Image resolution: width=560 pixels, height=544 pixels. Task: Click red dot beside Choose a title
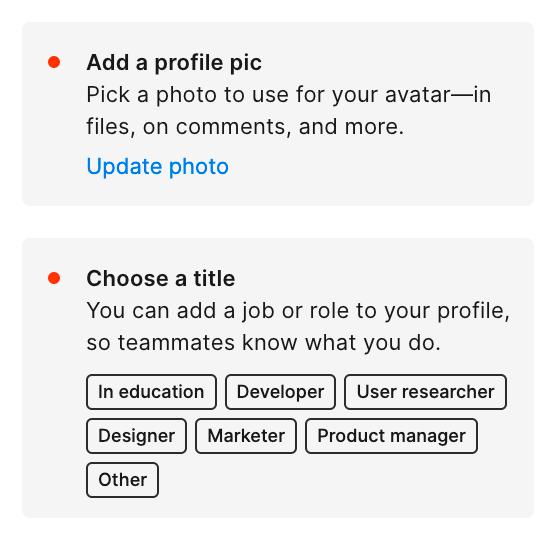pyautogui.click(x=54, y=278)
